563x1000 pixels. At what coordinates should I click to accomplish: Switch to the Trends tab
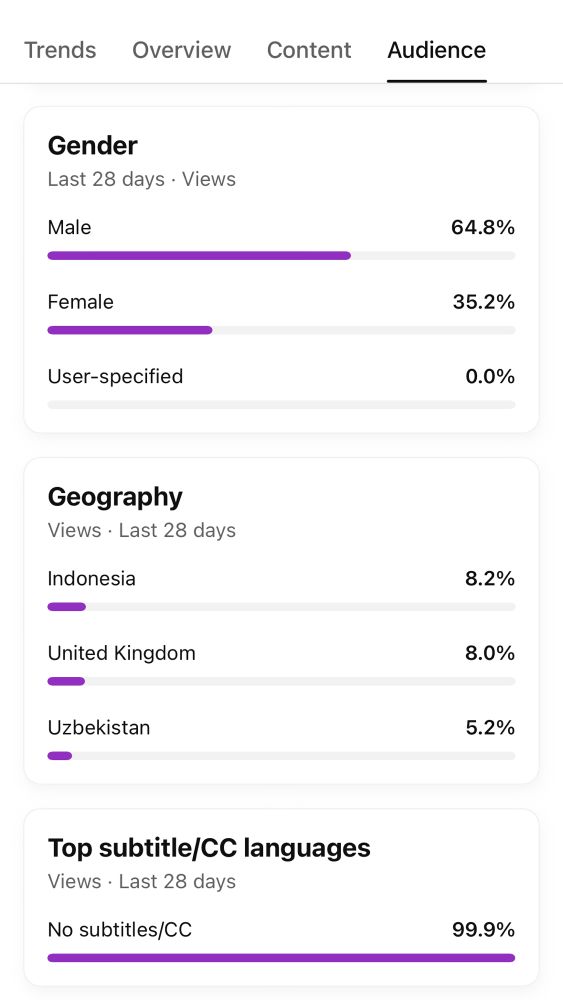coord(60,50)
